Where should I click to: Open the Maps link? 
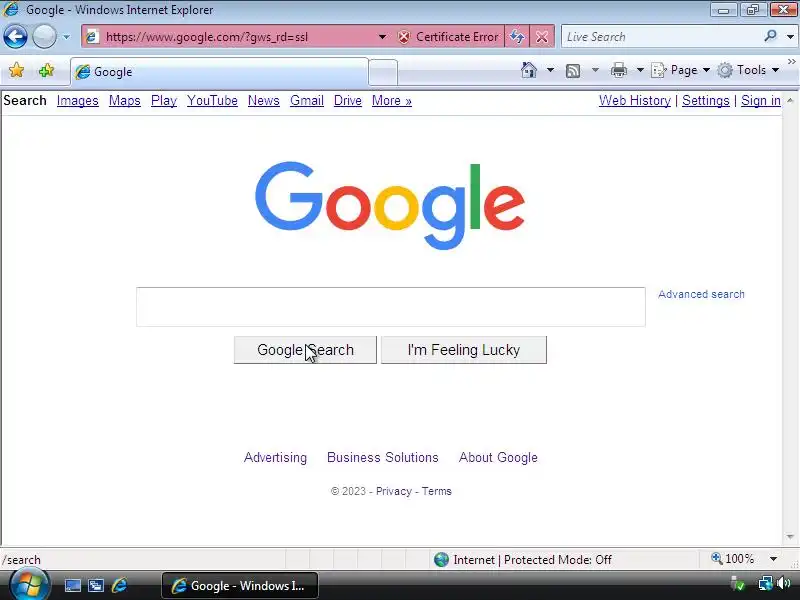coord(124,101)
